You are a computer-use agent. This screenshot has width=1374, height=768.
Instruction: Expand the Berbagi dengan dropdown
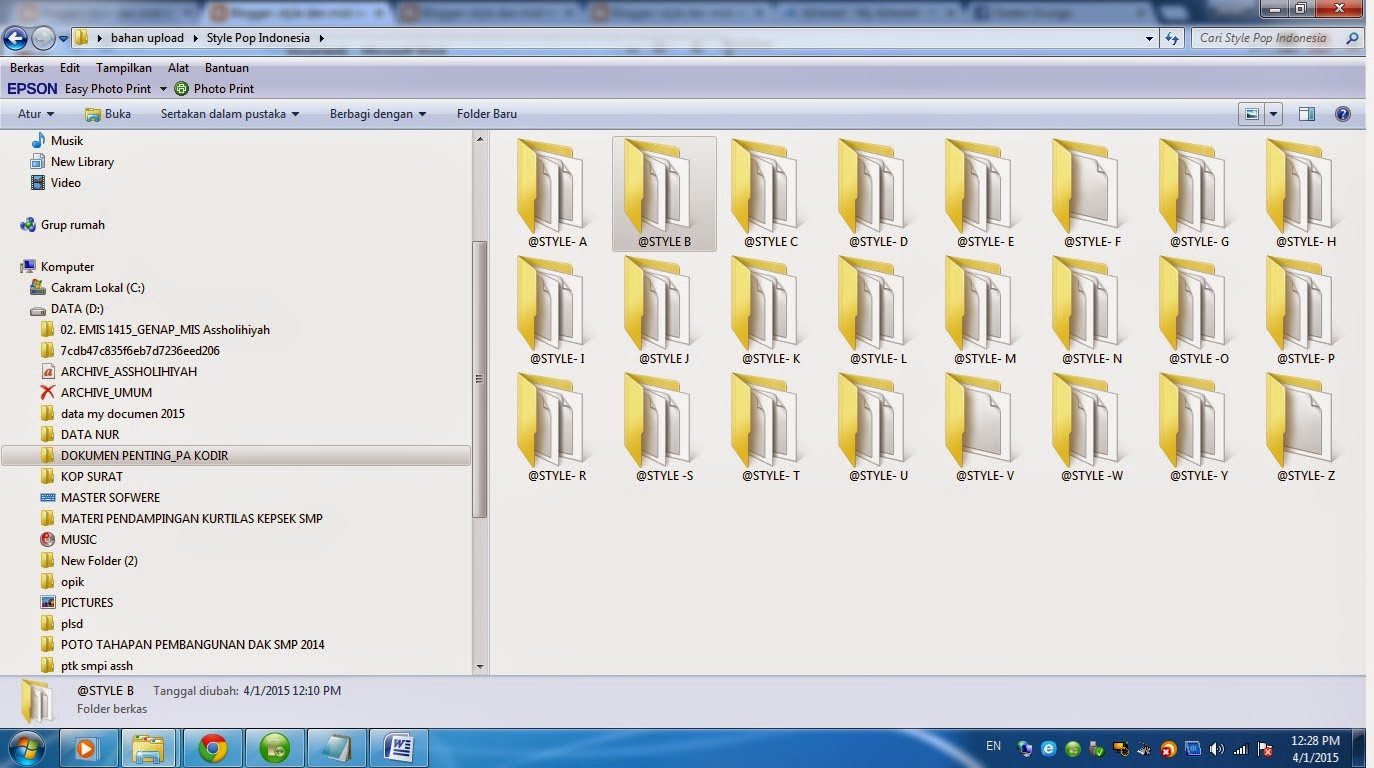point(377,113)
